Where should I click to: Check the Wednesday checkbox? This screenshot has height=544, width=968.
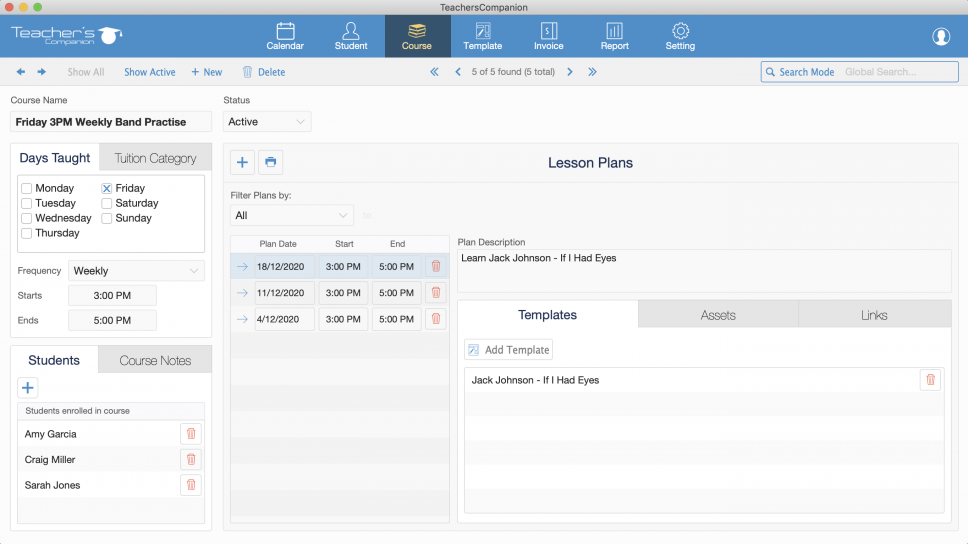point(27,218)
